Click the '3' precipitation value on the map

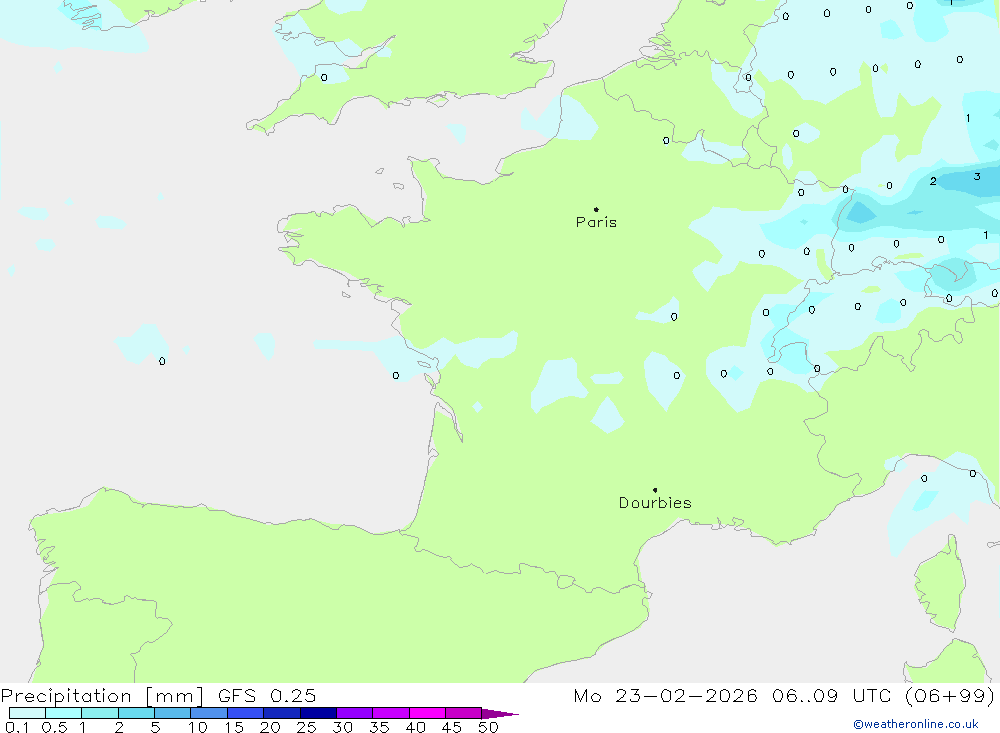[x=977, y=176]
